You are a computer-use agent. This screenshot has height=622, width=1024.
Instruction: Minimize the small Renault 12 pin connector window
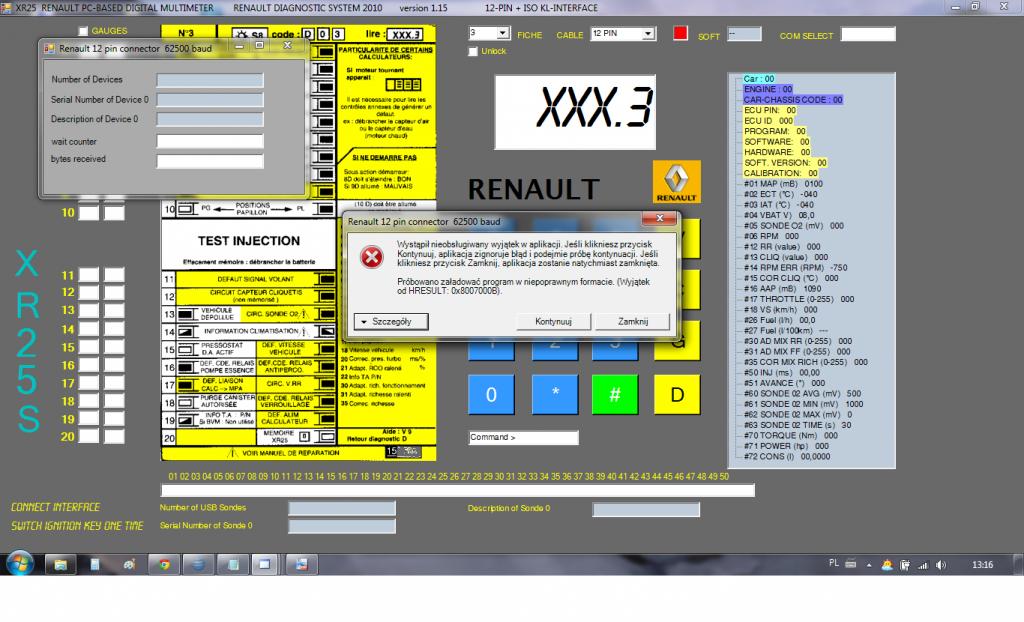coord(239,46)
